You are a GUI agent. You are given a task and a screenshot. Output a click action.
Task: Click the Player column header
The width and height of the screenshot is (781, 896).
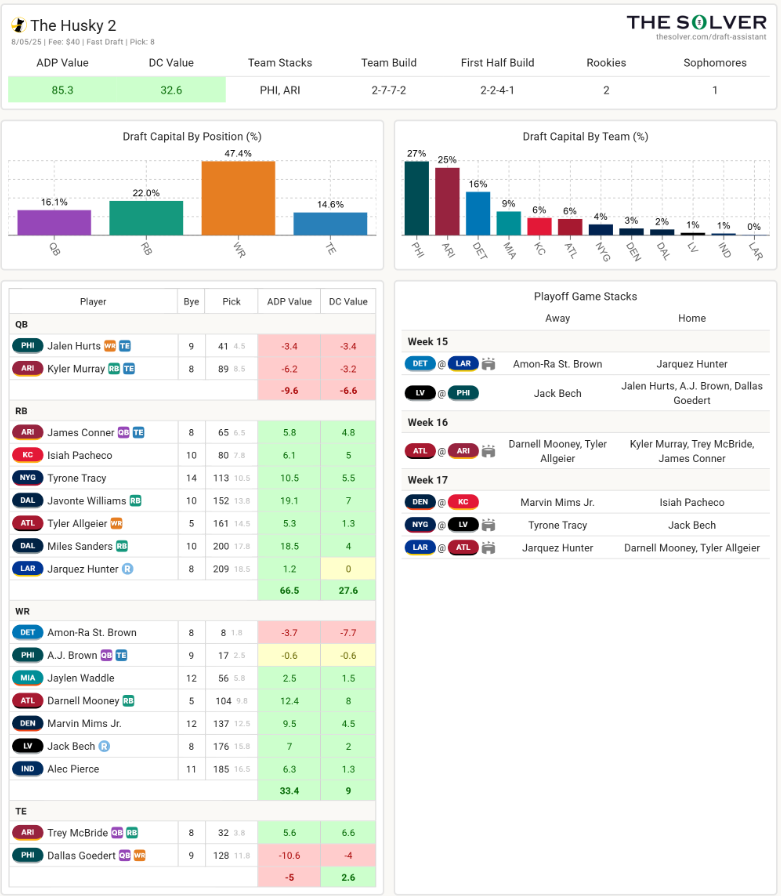point(93,302)
